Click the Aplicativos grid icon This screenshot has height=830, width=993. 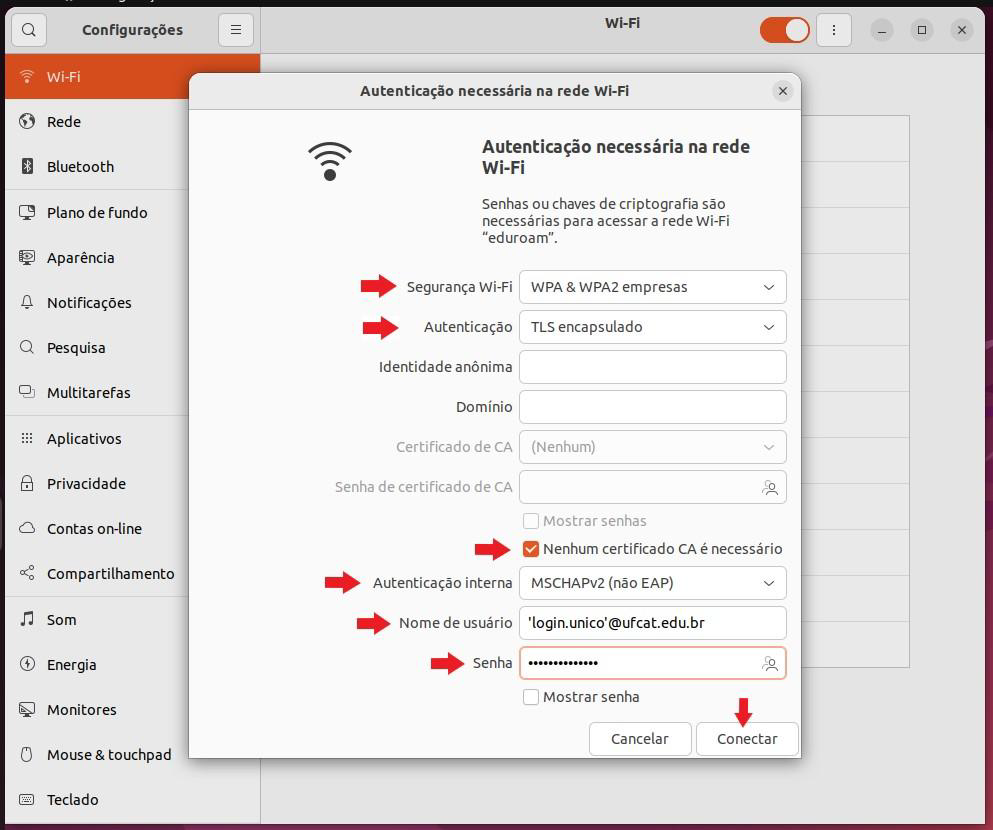(27, 439)
